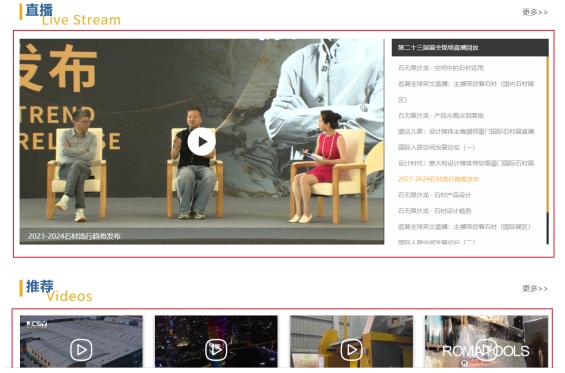Open 潮议儿看 design media stream entry
565x373 pixels.
click(x=466, y=131)
